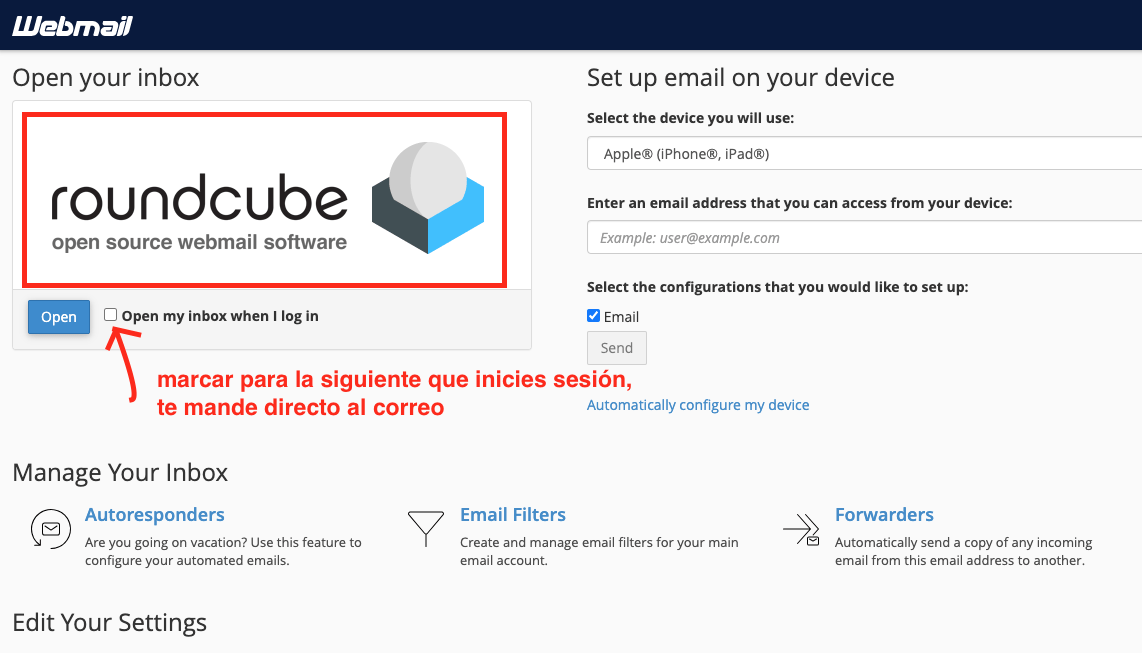This screenshot has width=1142, height=653.
Task: Click the Autoresponders vacation description text
Action: coord(223,551)
